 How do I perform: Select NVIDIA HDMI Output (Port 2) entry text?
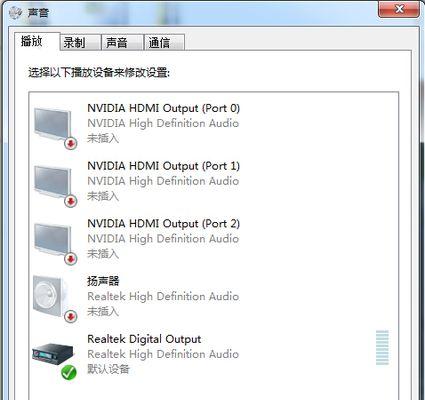click(163, 223)
